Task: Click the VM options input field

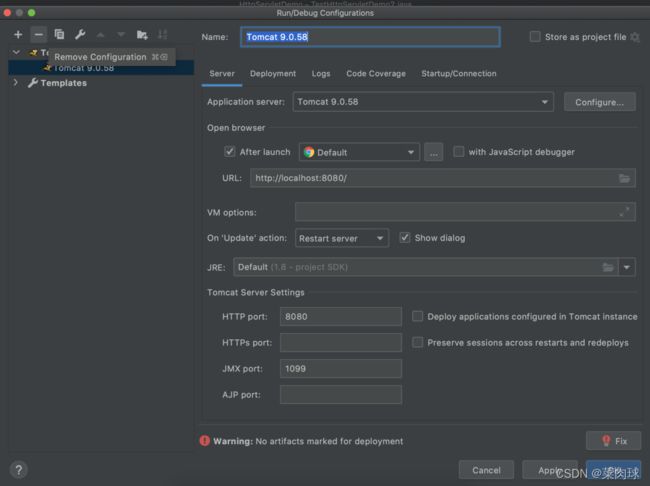Action: pos(465,212)
